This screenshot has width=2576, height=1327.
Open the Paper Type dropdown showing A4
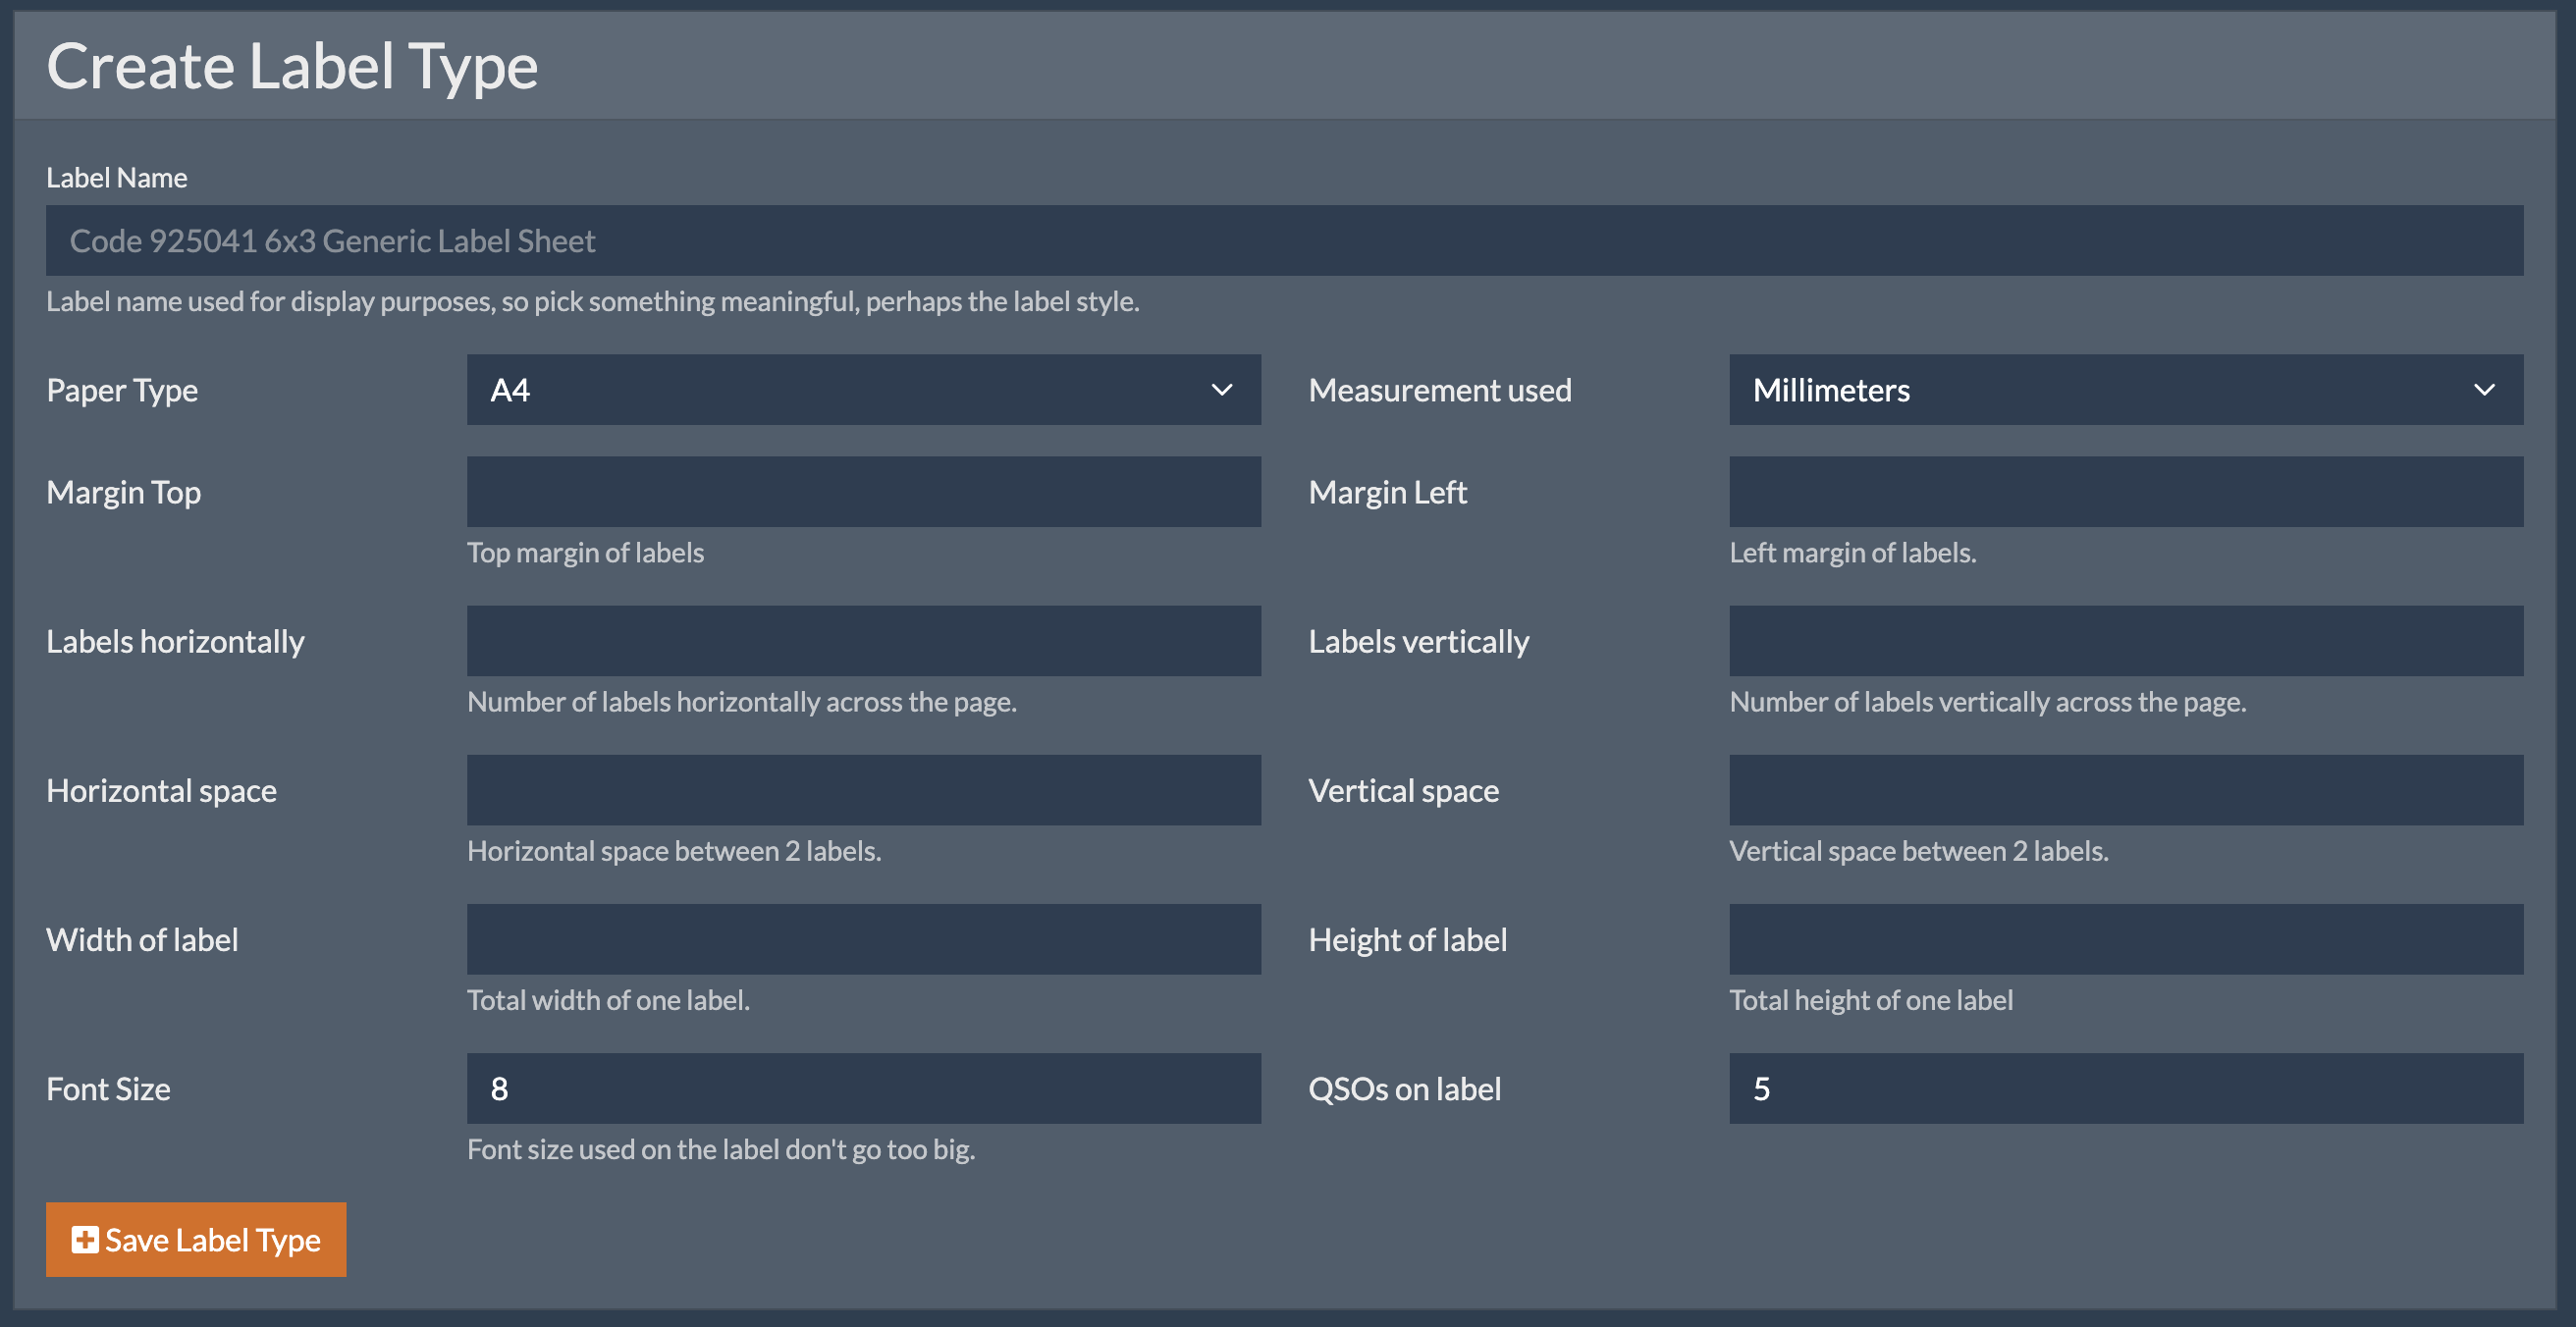(863, 390)
